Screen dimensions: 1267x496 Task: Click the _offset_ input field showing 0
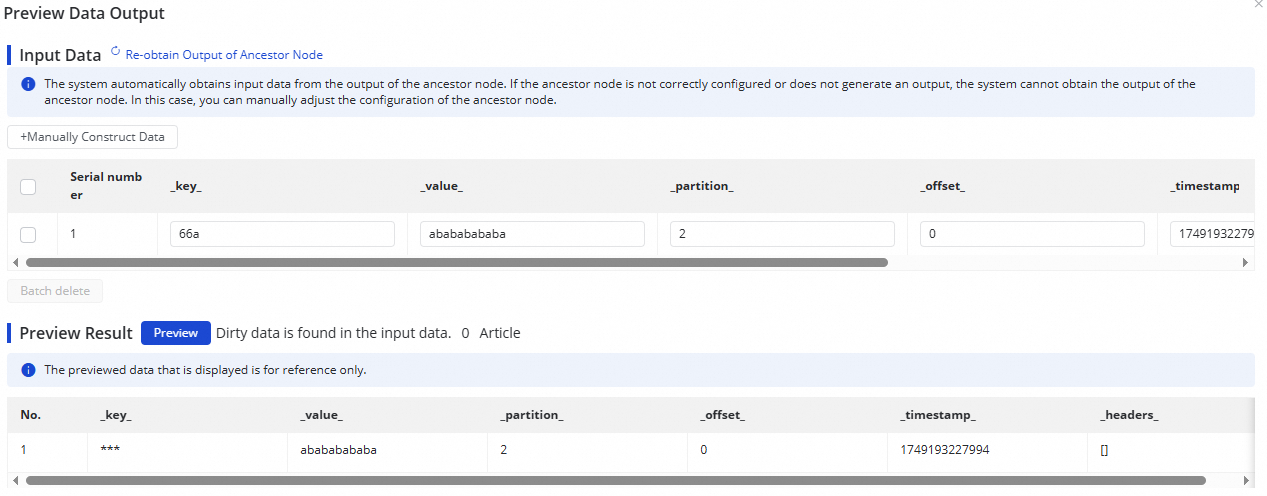click(1032, 234)
